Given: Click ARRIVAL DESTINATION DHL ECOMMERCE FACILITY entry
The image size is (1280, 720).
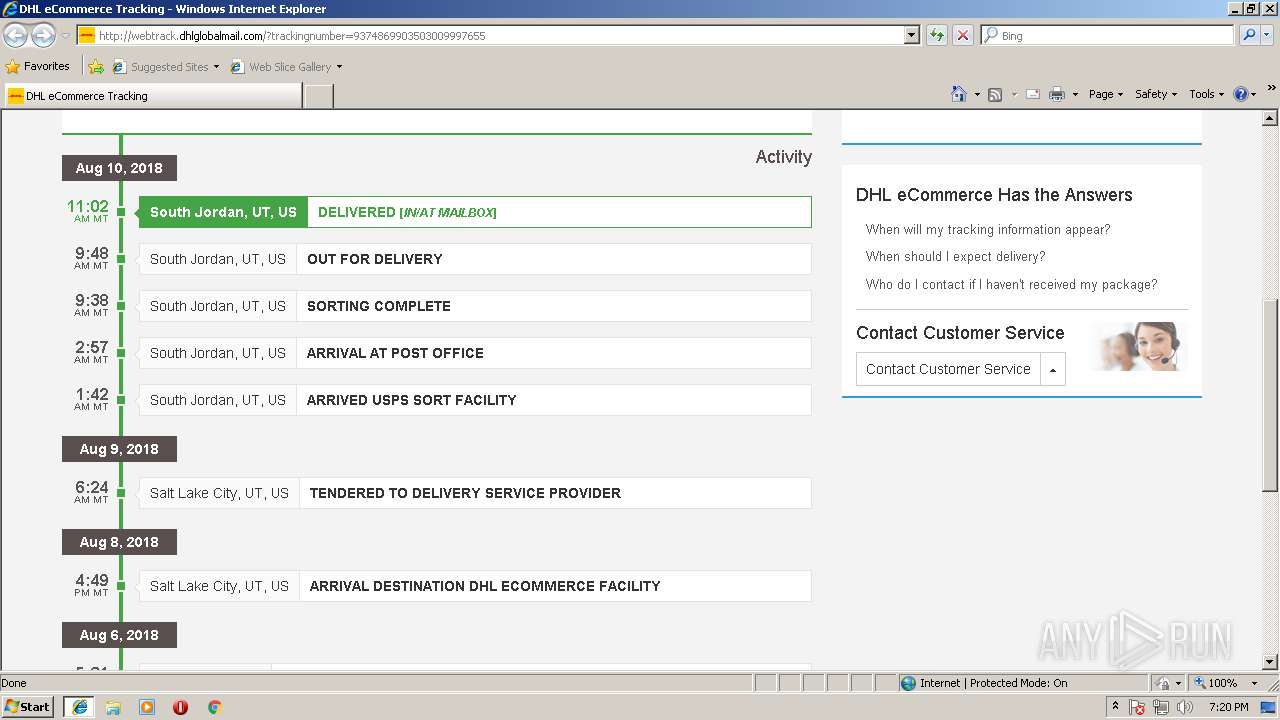Looking at the screenshot, I should click(x=475, y=586).
